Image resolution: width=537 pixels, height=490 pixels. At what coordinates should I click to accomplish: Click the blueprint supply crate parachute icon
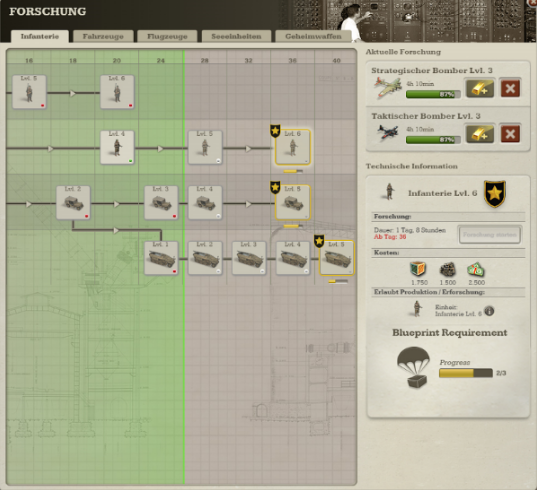pyautogui.click(x=414, y=367)
